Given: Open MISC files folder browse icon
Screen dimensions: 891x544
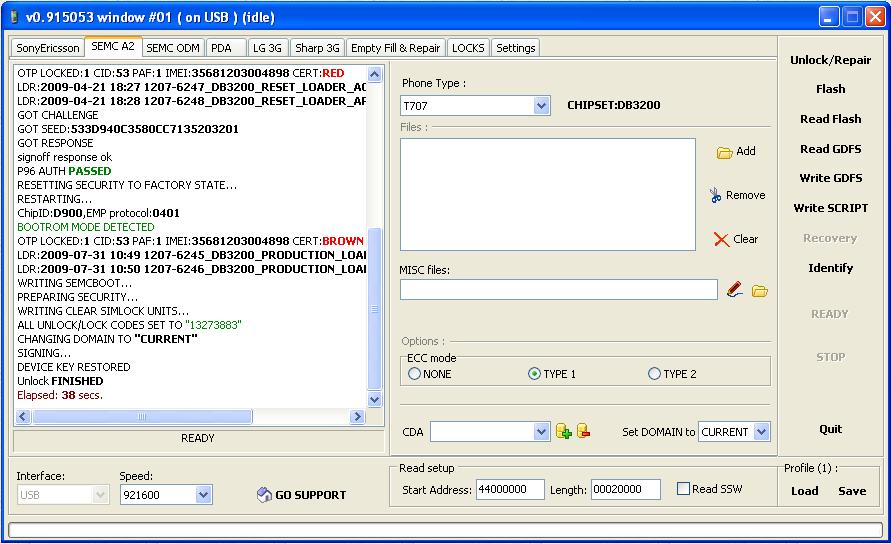Looking at the screenshot, I should pyautogui.click(x=760, y=291).
